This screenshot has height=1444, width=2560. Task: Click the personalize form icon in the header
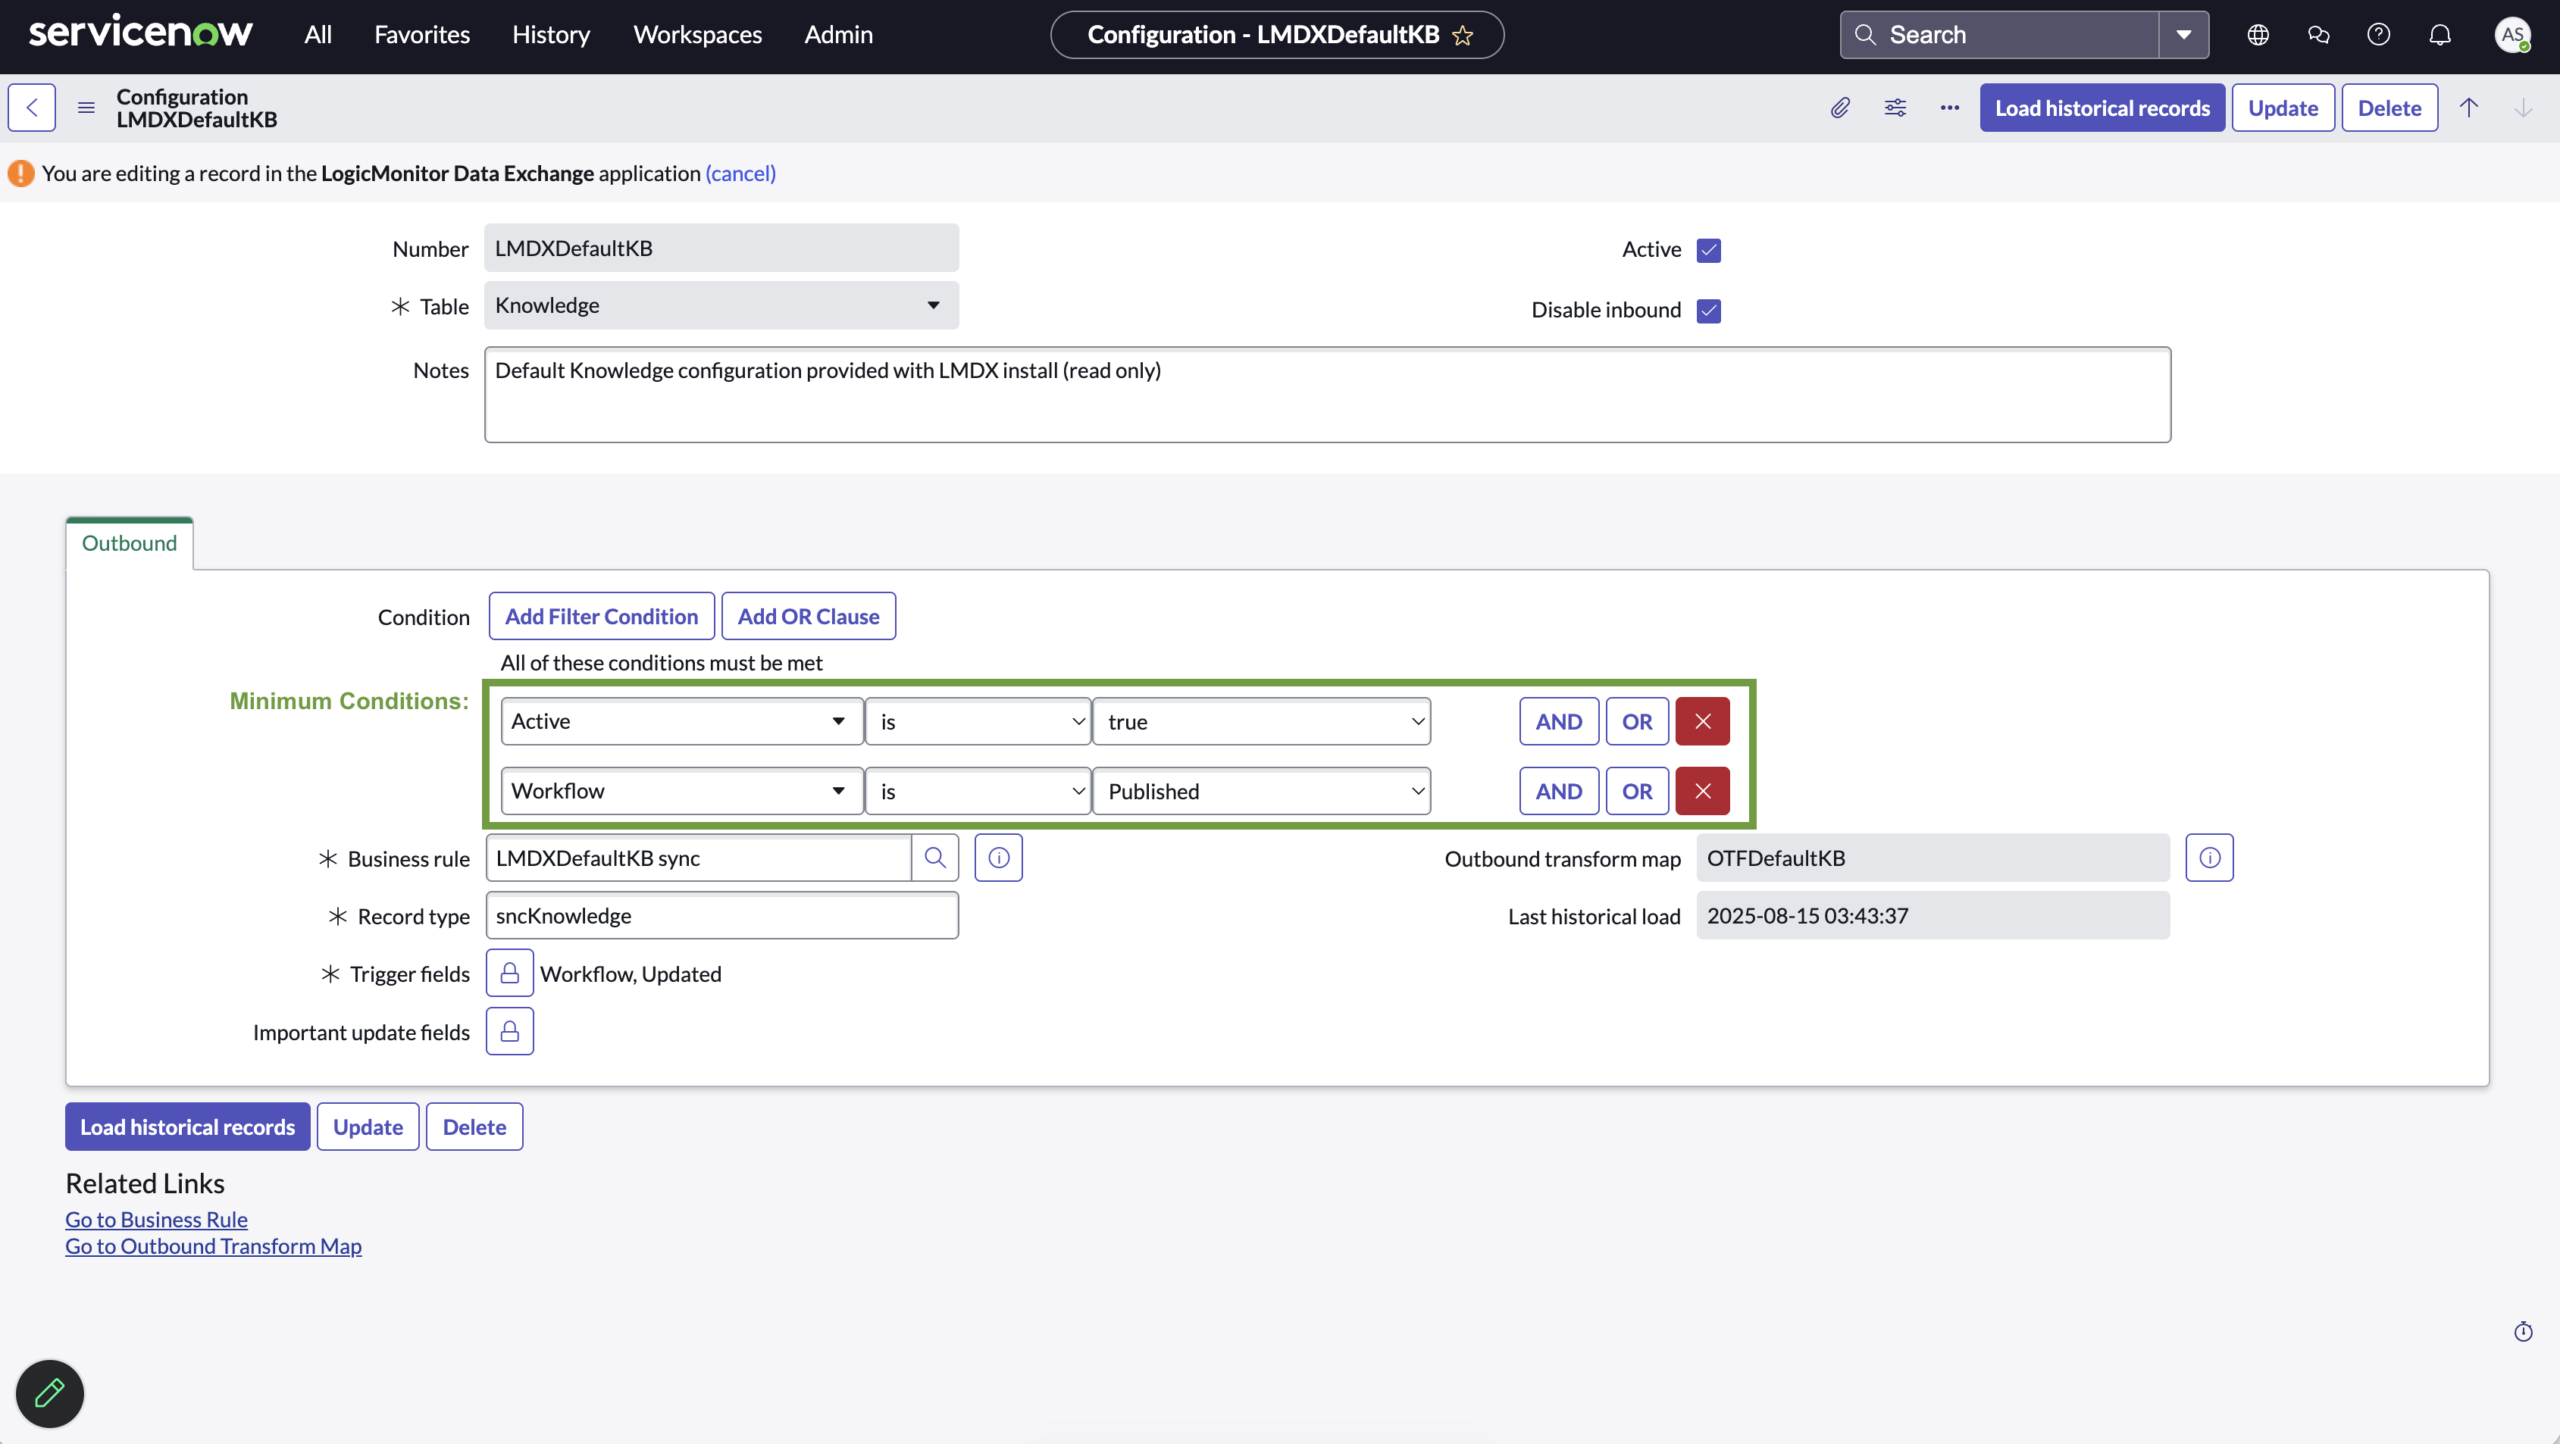(1895, 107)
